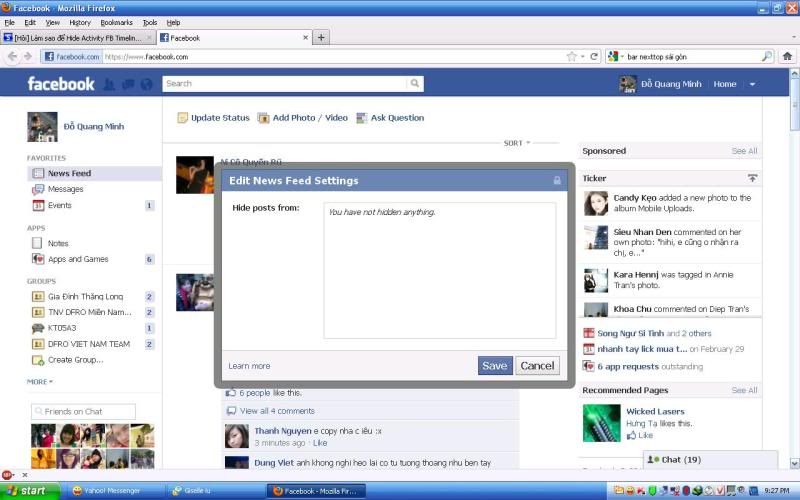The width and height of the screenshot is (800, 500).
Task: Click the Ticker collapse arrow icon
Action: [x=752, y=178]
